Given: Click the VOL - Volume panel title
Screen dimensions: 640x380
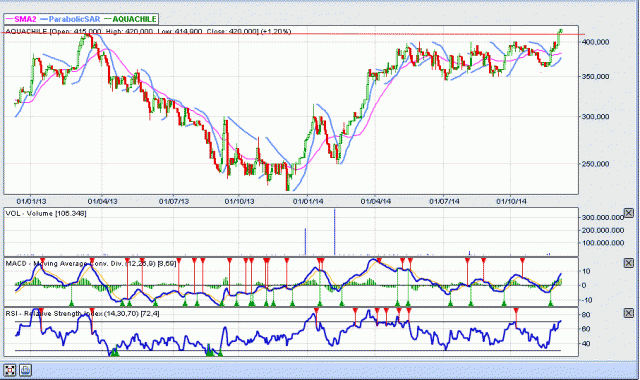Looking at the screenshot, I should 46,213.
